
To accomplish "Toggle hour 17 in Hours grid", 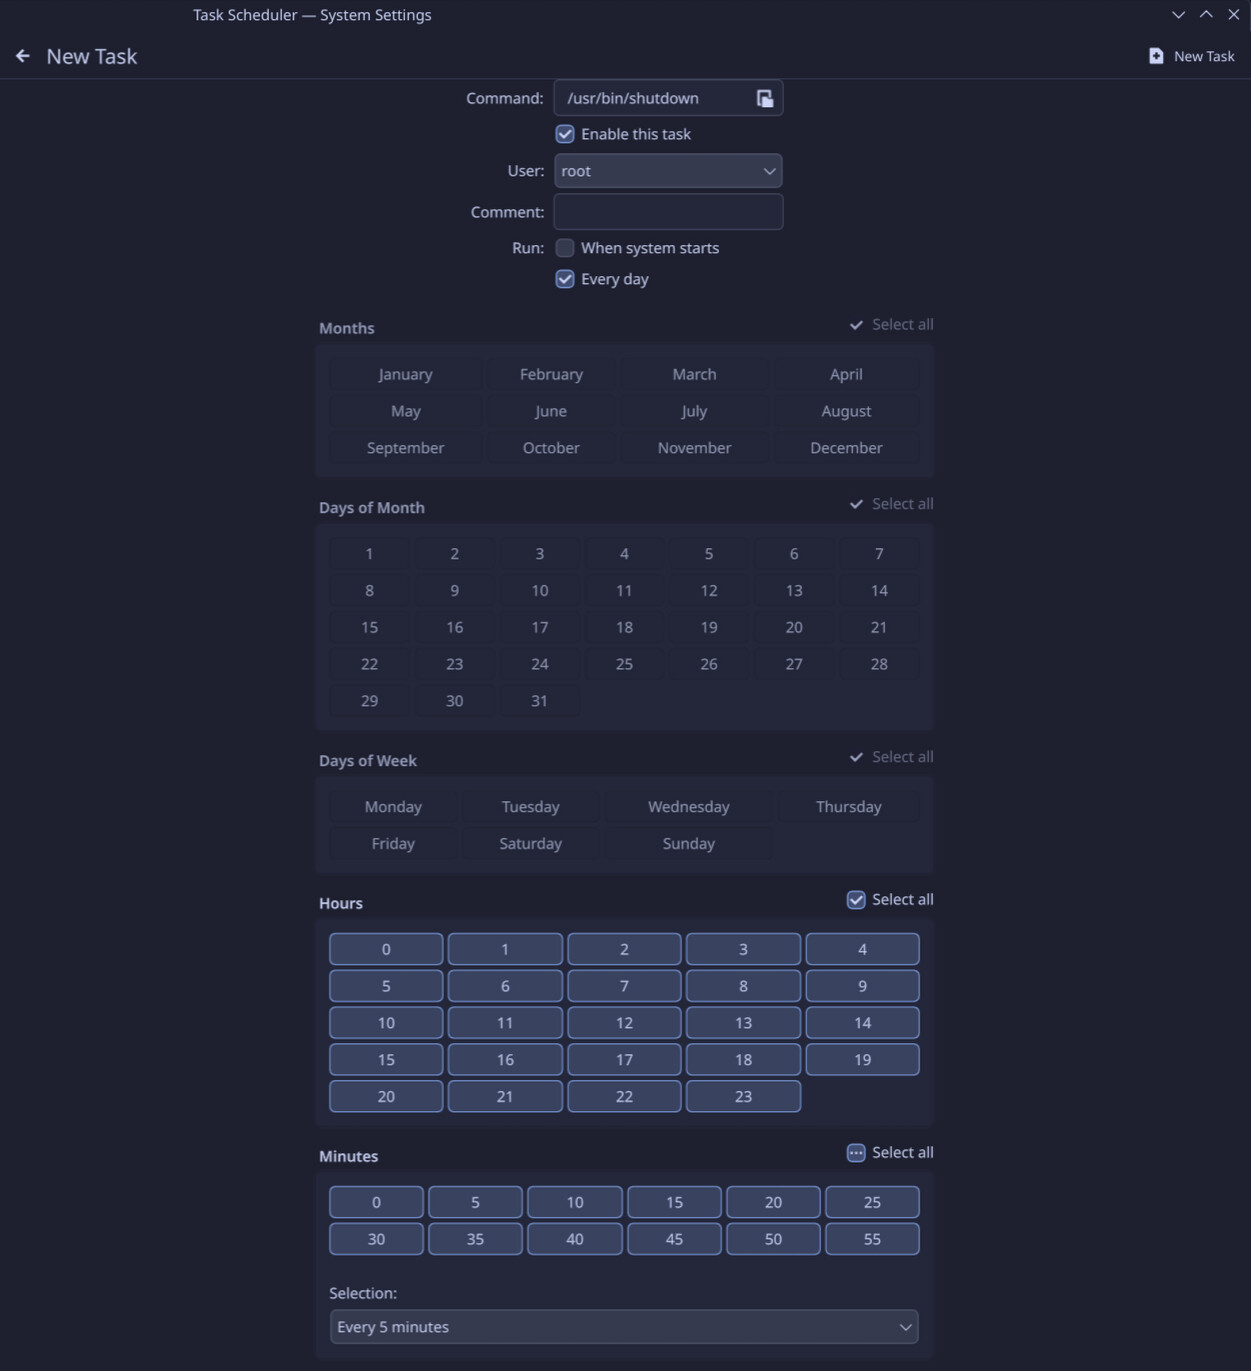I will 624,1059.
